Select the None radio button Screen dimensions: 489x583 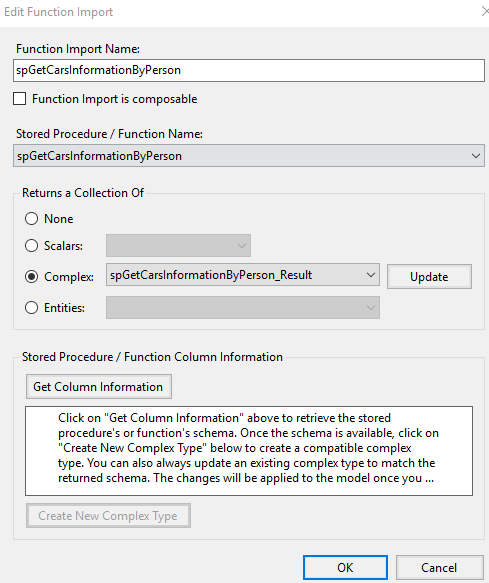[x=32, y=219]
